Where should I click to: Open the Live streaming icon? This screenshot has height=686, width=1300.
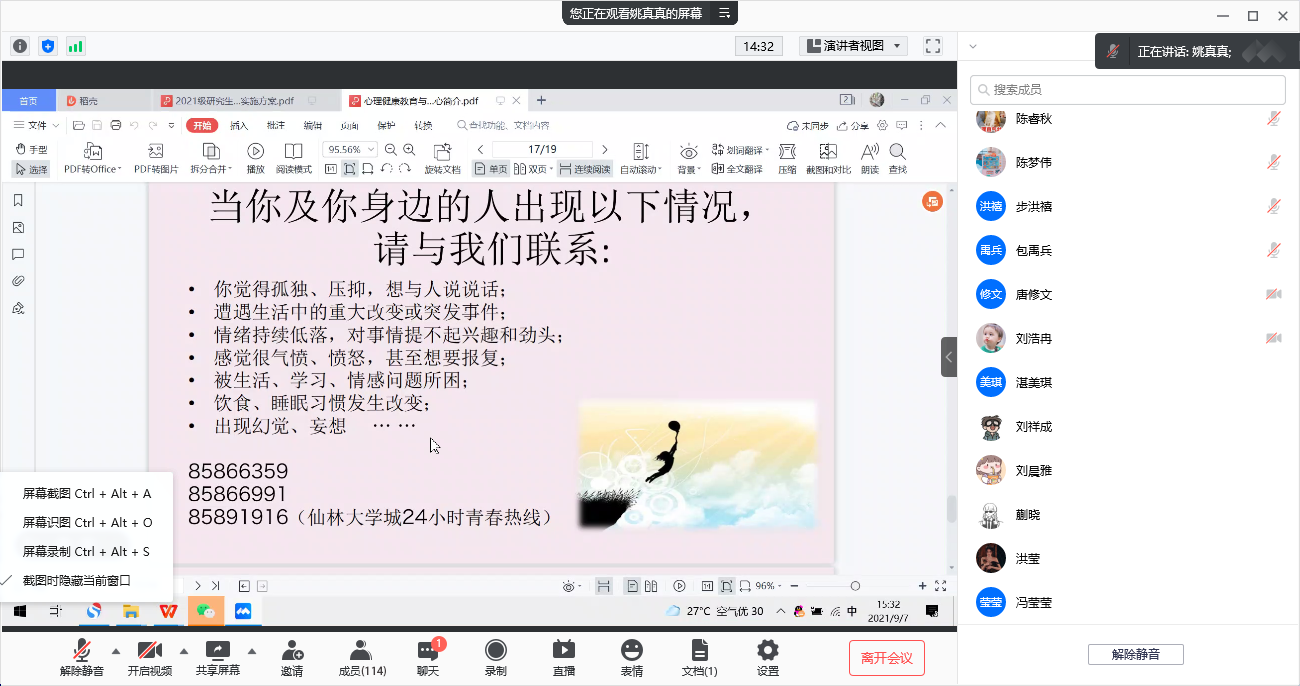coord(563,656)
